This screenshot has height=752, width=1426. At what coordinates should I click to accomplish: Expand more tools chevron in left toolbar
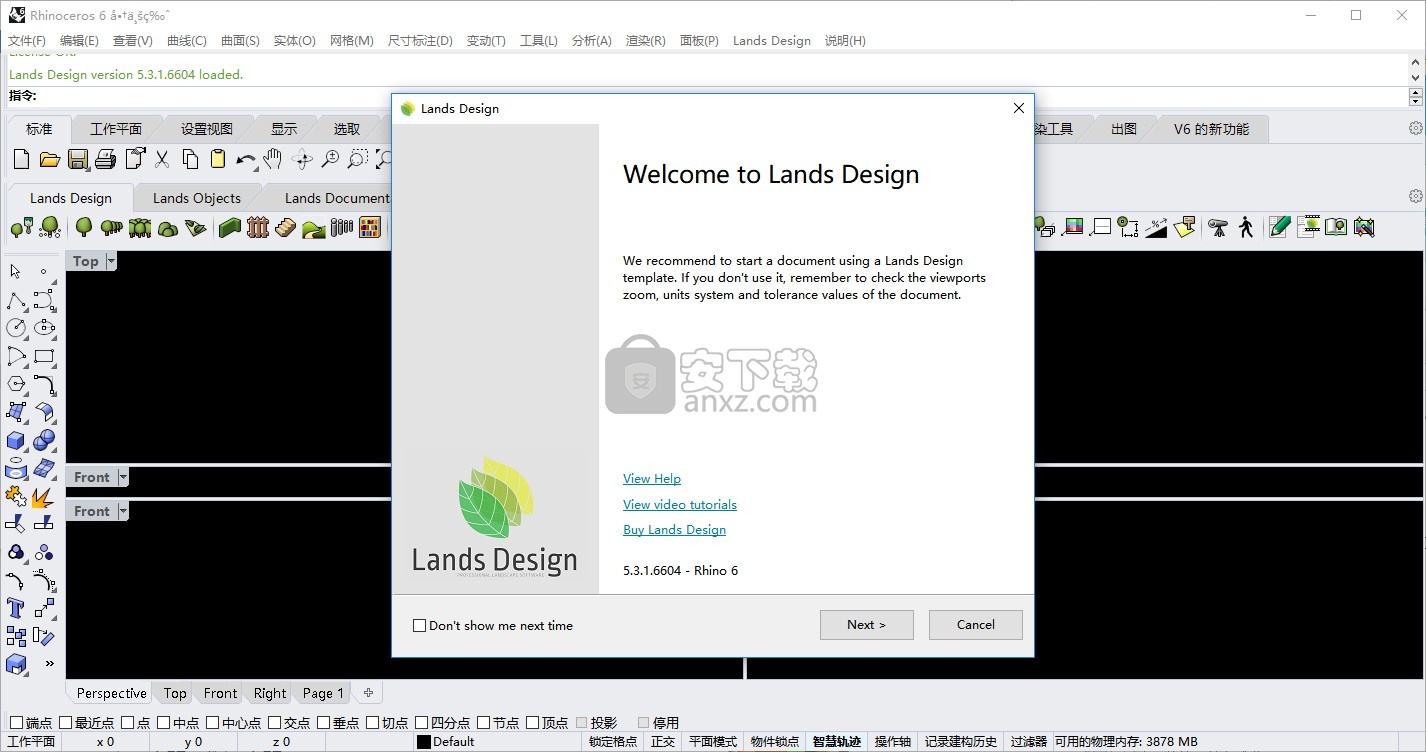[x=49, y=664]
